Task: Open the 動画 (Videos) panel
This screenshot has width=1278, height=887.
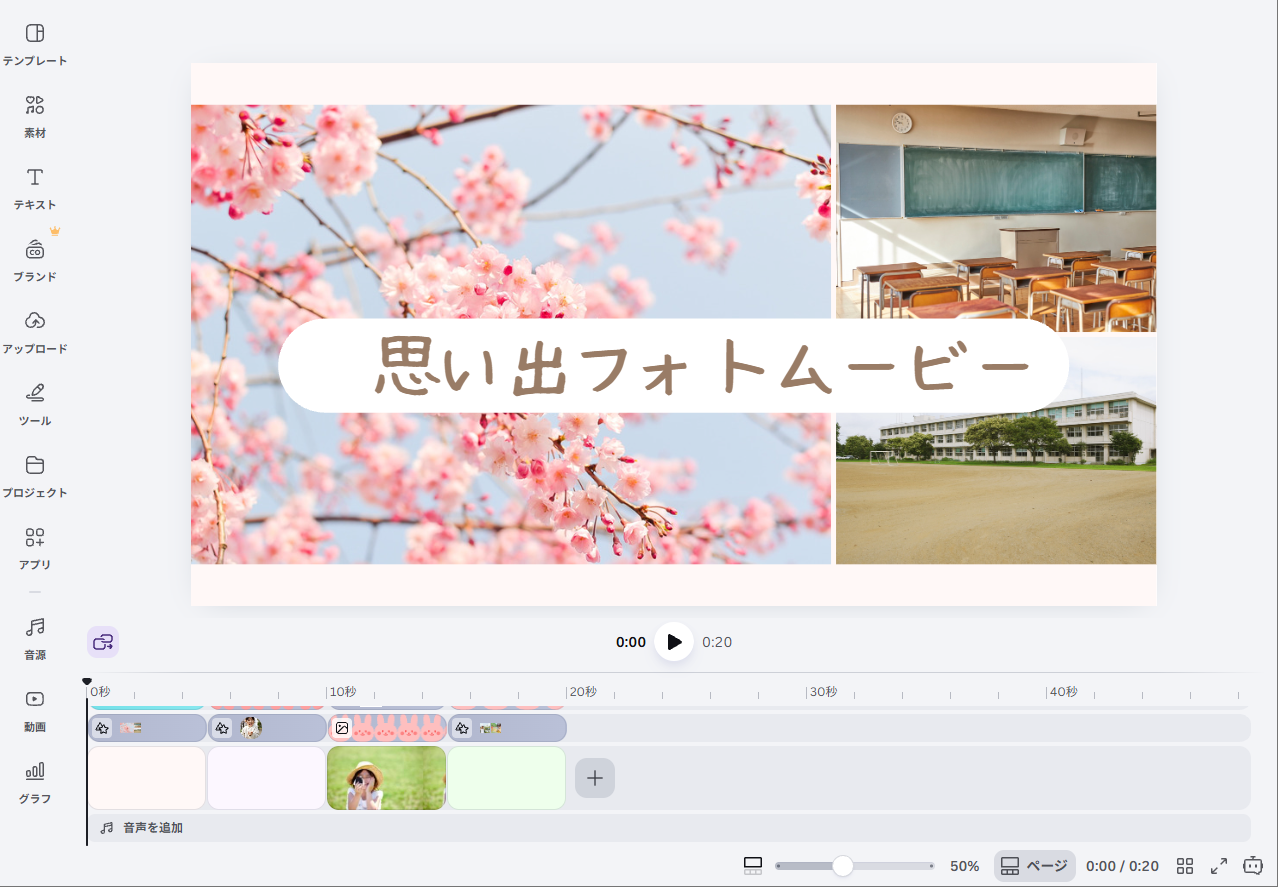Action: [35, 711]
